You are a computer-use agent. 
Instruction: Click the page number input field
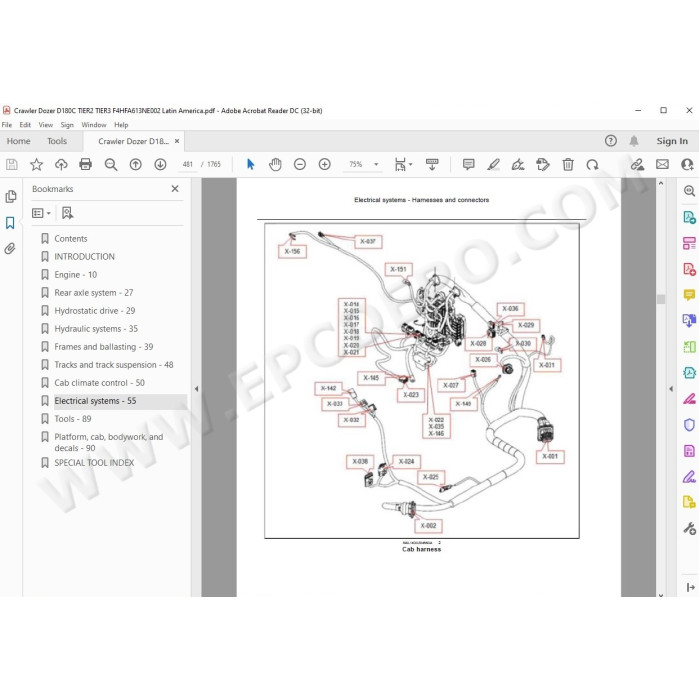coord(187,165)
